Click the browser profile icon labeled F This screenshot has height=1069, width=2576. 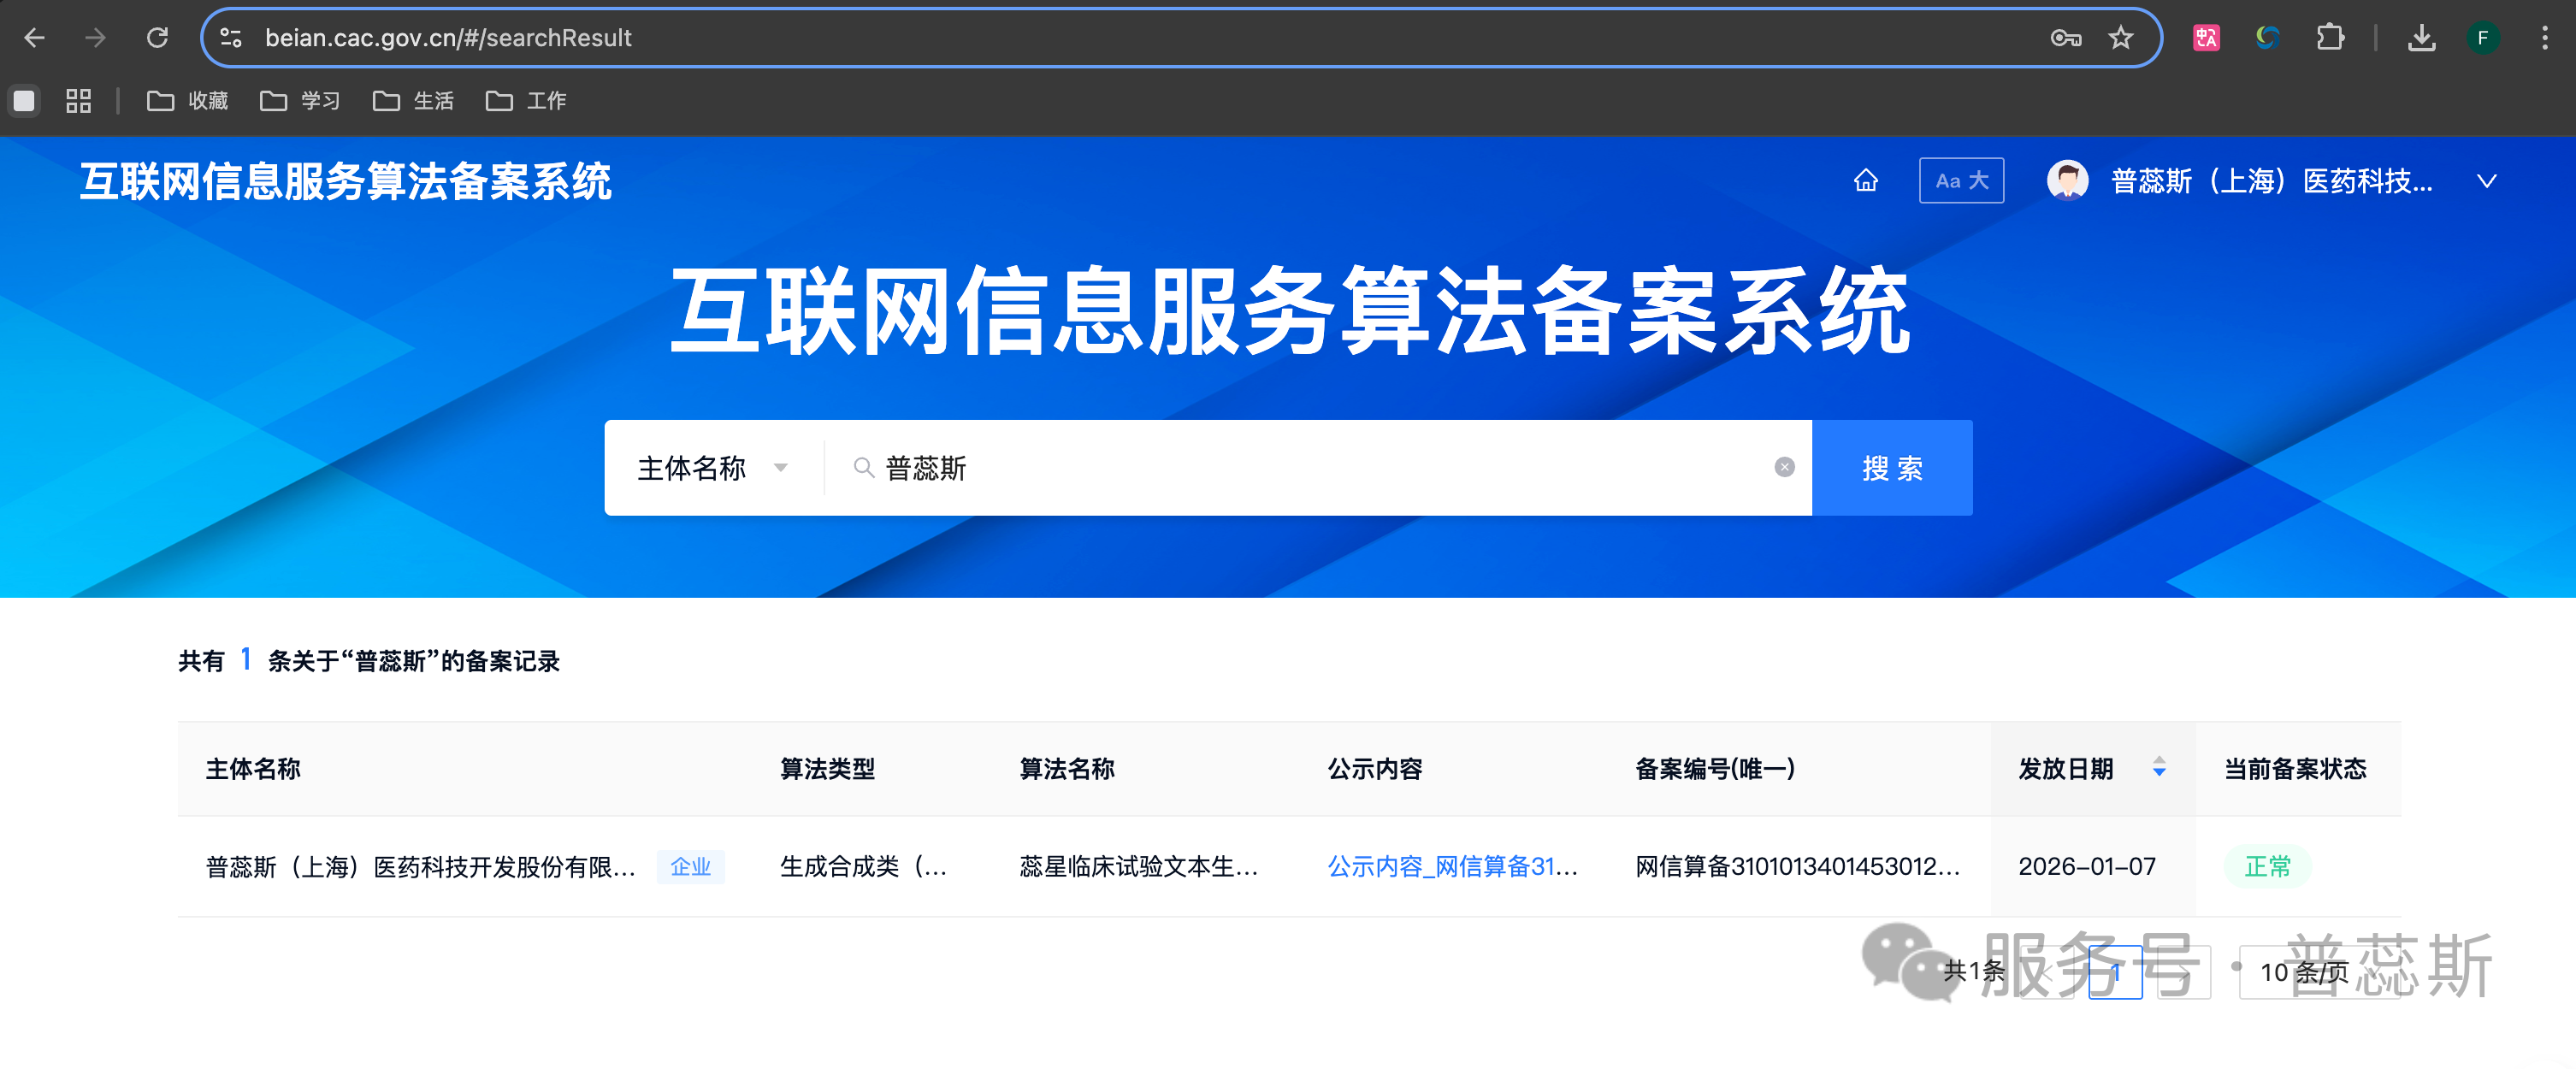2484,37
